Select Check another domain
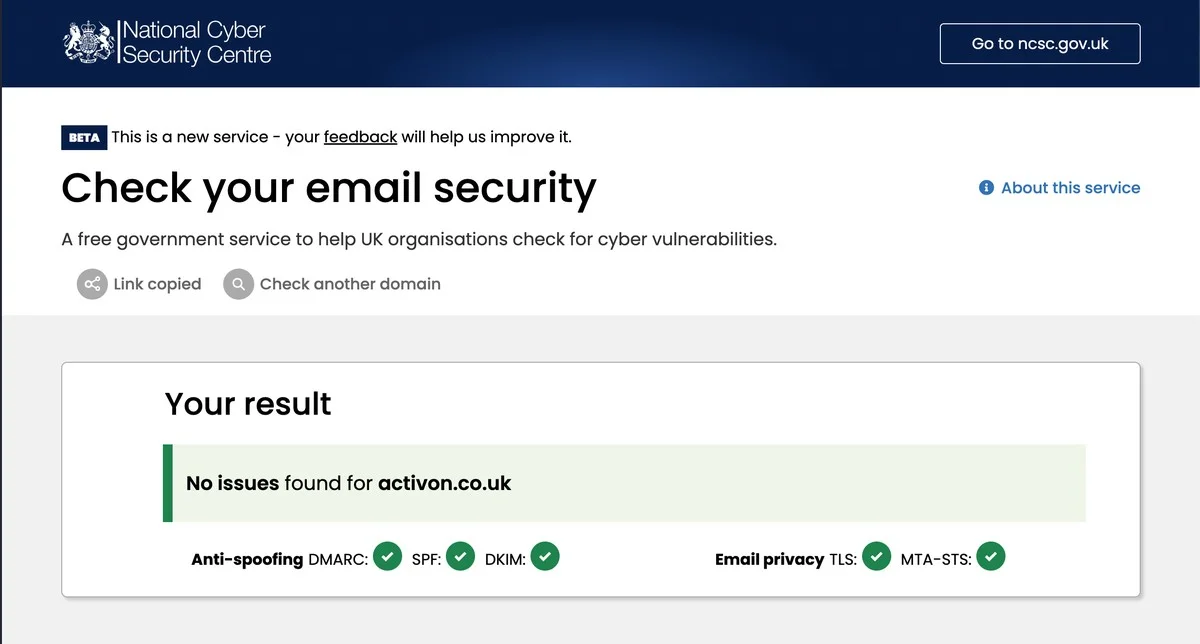 (x=350, y=284)
